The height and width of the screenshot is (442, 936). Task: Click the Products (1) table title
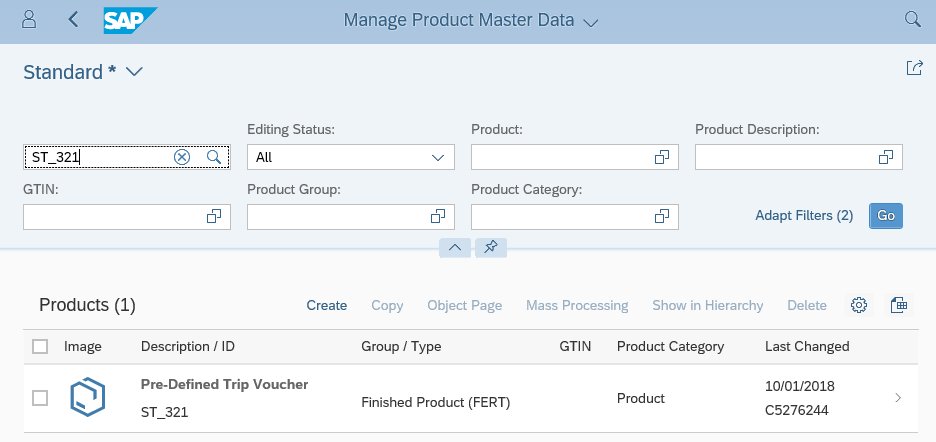pos(87,305)
